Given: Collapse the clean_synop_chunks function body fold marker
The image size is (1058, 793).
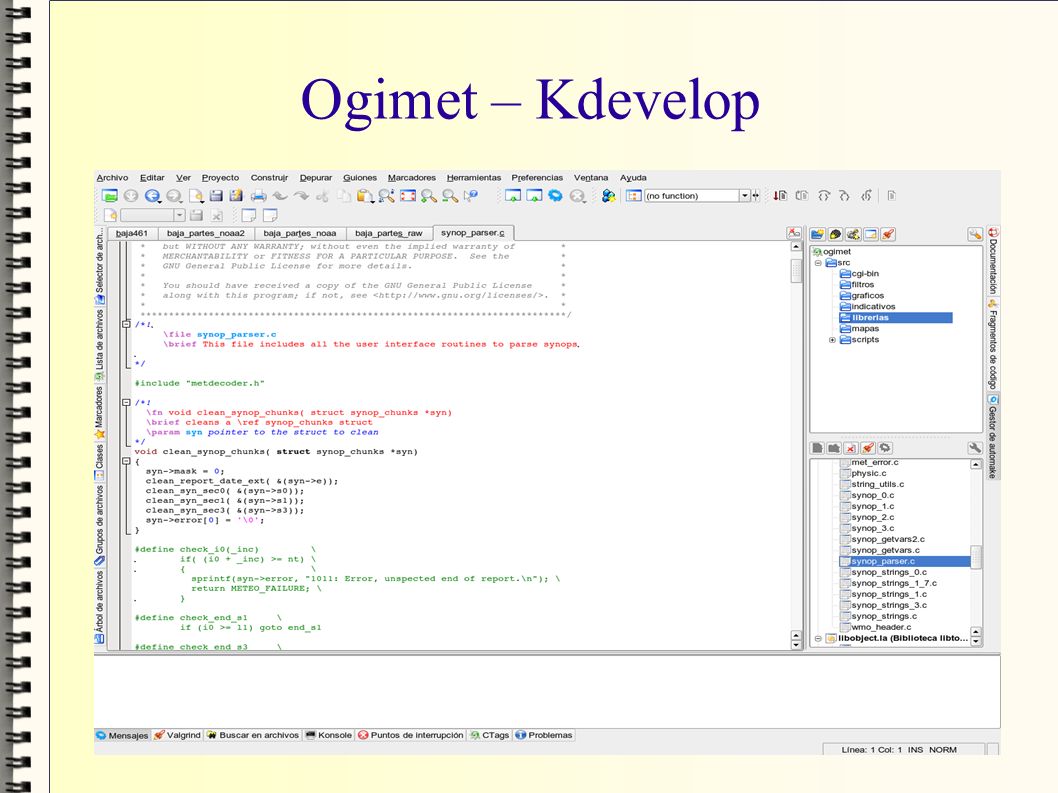Looking at the screenshot, I should click(126, 462).
